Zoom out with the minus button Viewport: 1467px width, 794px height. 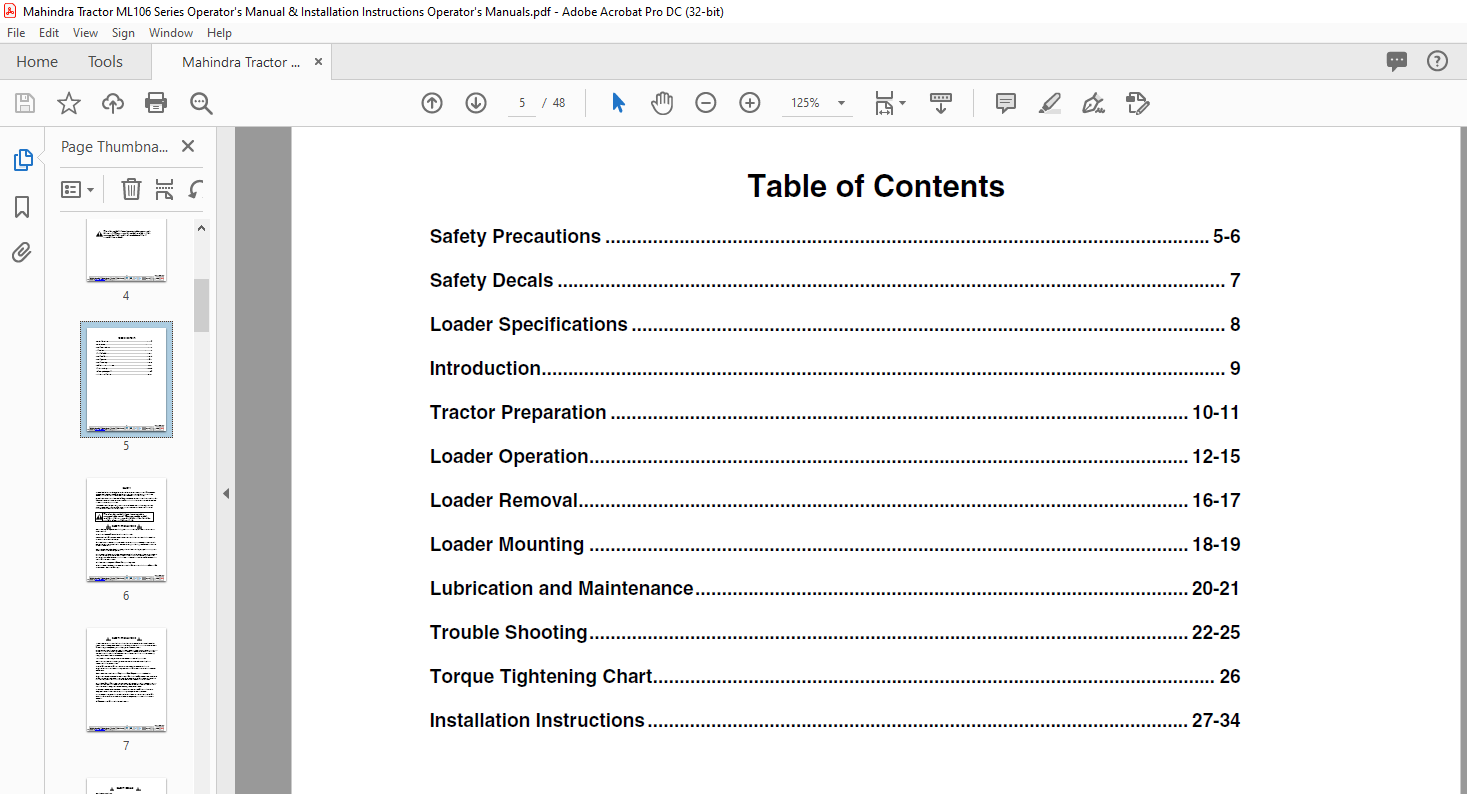[706, 103]
